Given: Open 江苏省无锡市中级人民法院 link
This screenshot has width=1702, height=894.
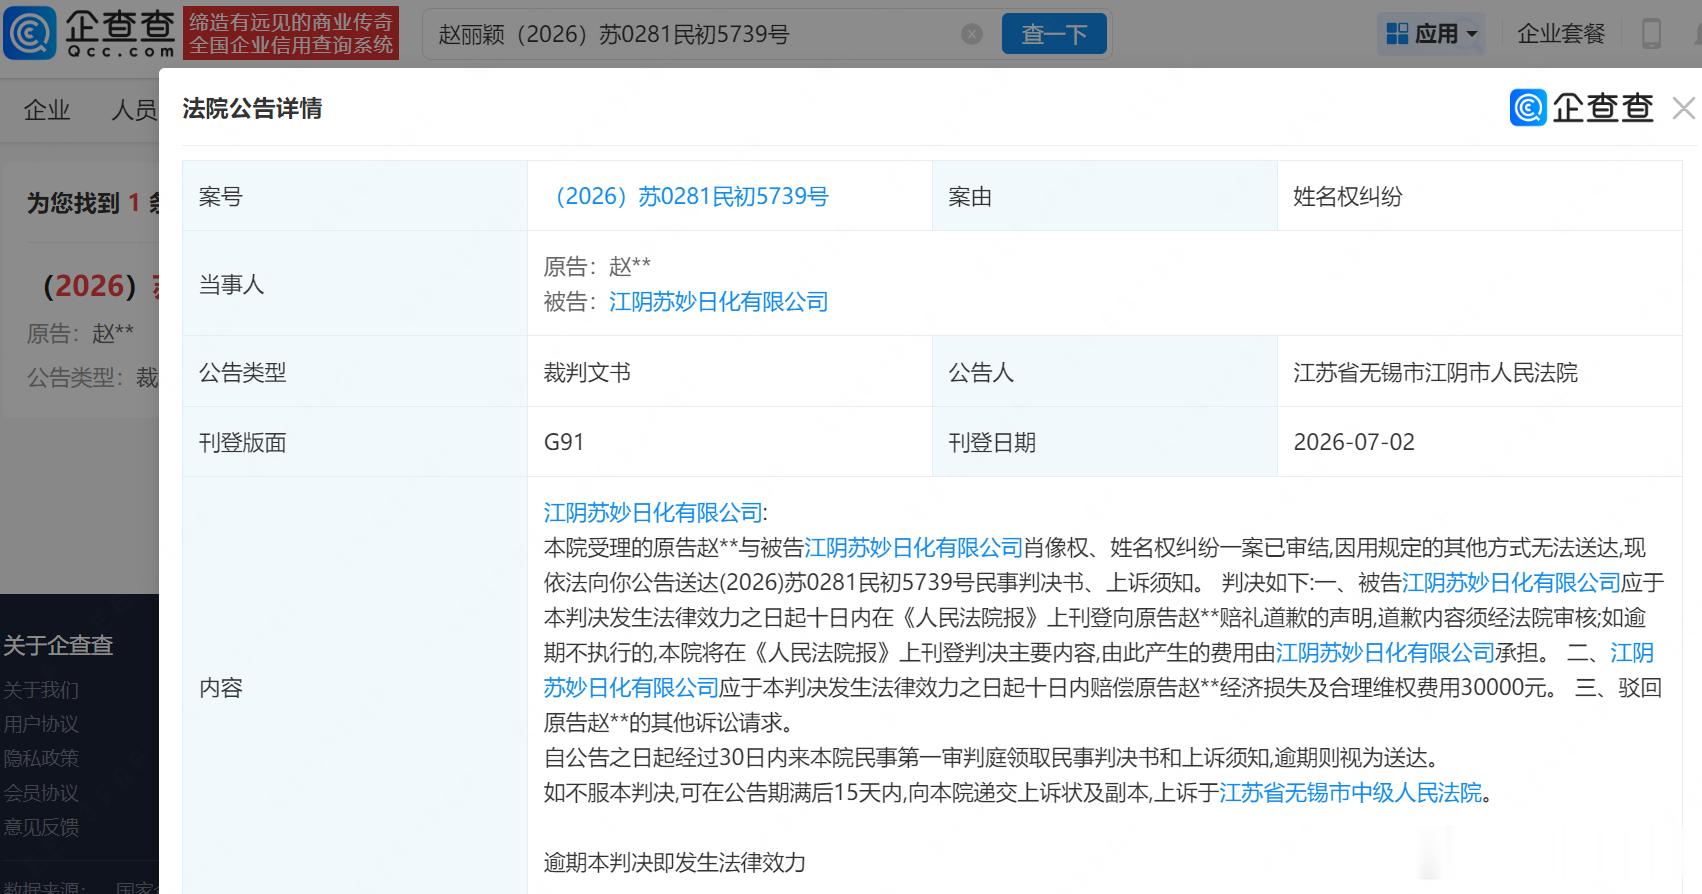Looking at the screenshot, I should coord(1350,793).
